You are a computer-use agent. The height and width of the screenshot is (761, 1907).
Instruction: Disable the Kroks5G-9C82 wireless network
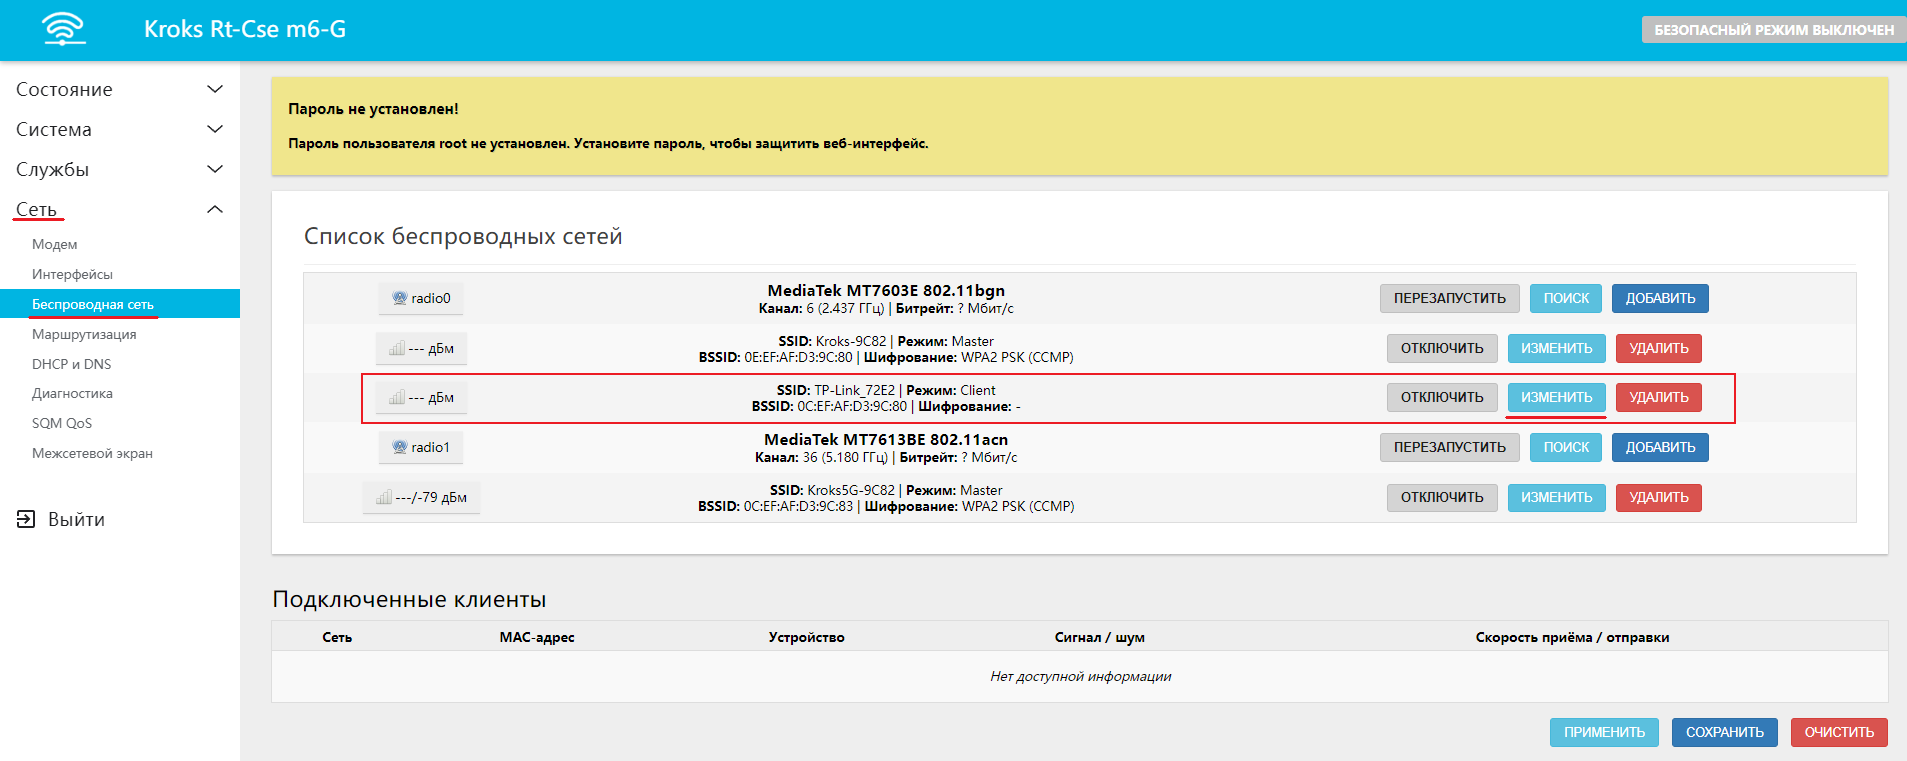click(1441, 497)
